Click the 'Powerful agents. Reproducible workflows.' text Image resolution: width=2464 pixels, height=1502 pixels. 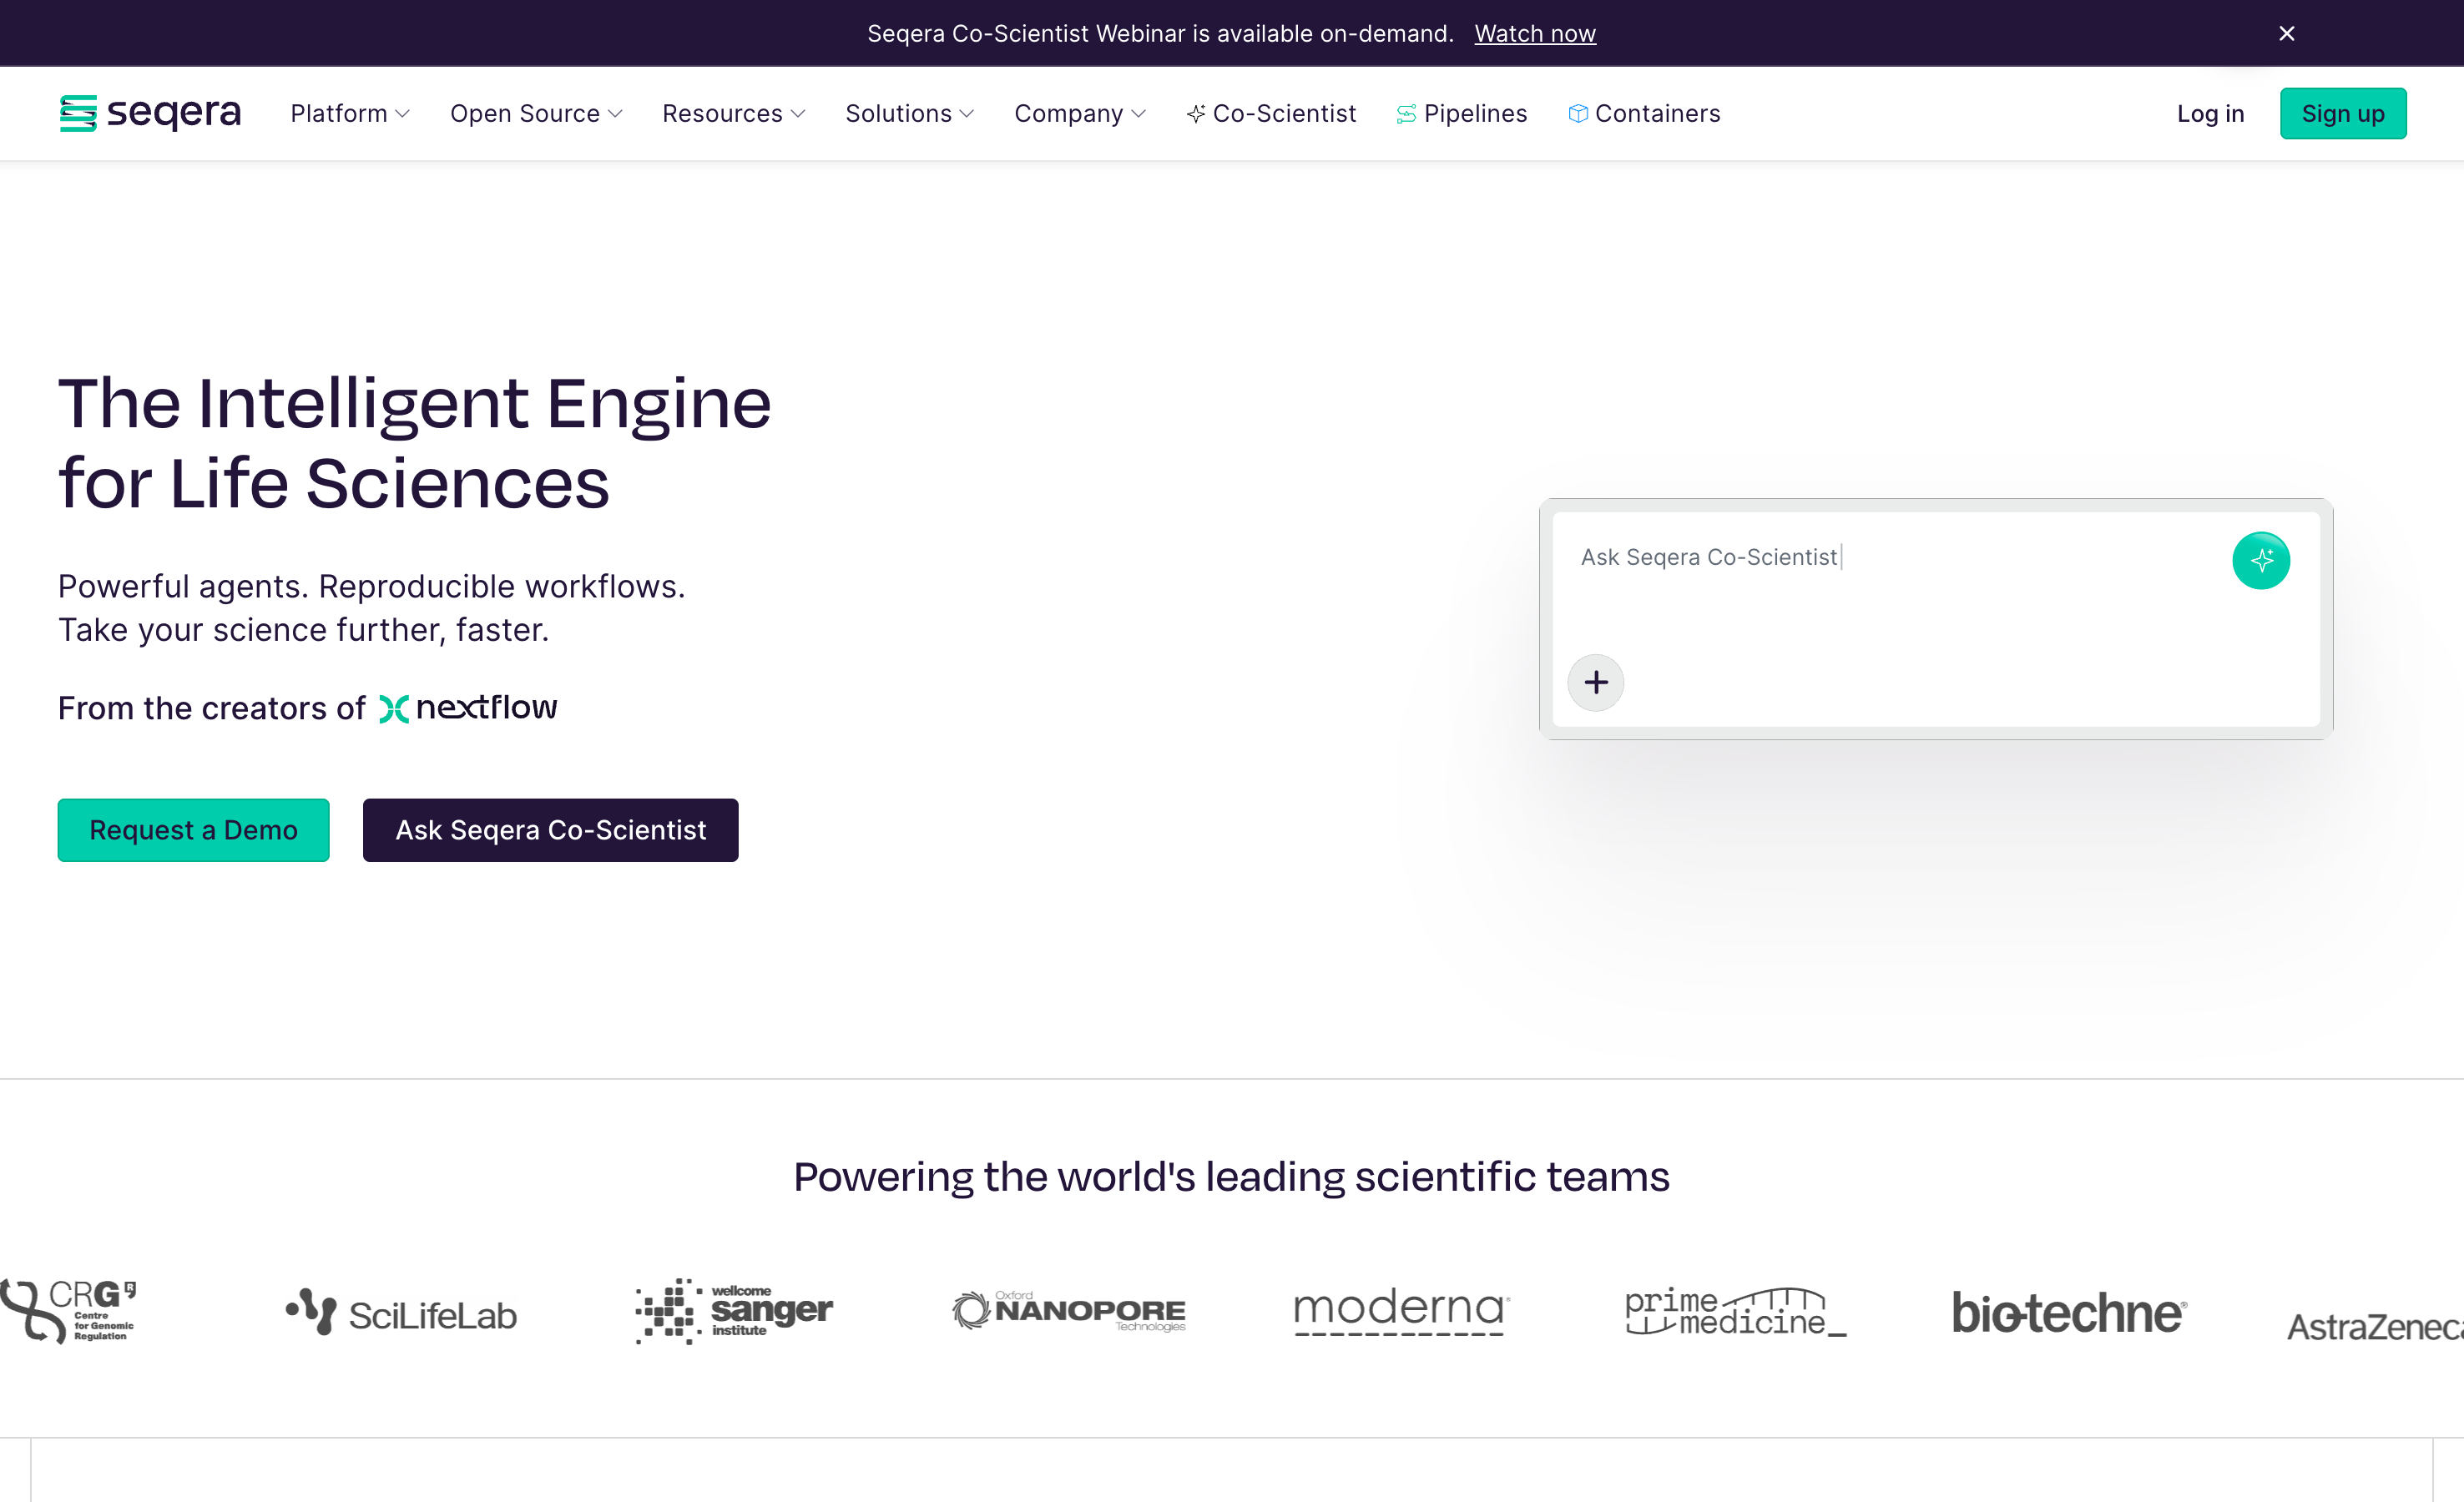pyautogui.click(x=371, y=586)
